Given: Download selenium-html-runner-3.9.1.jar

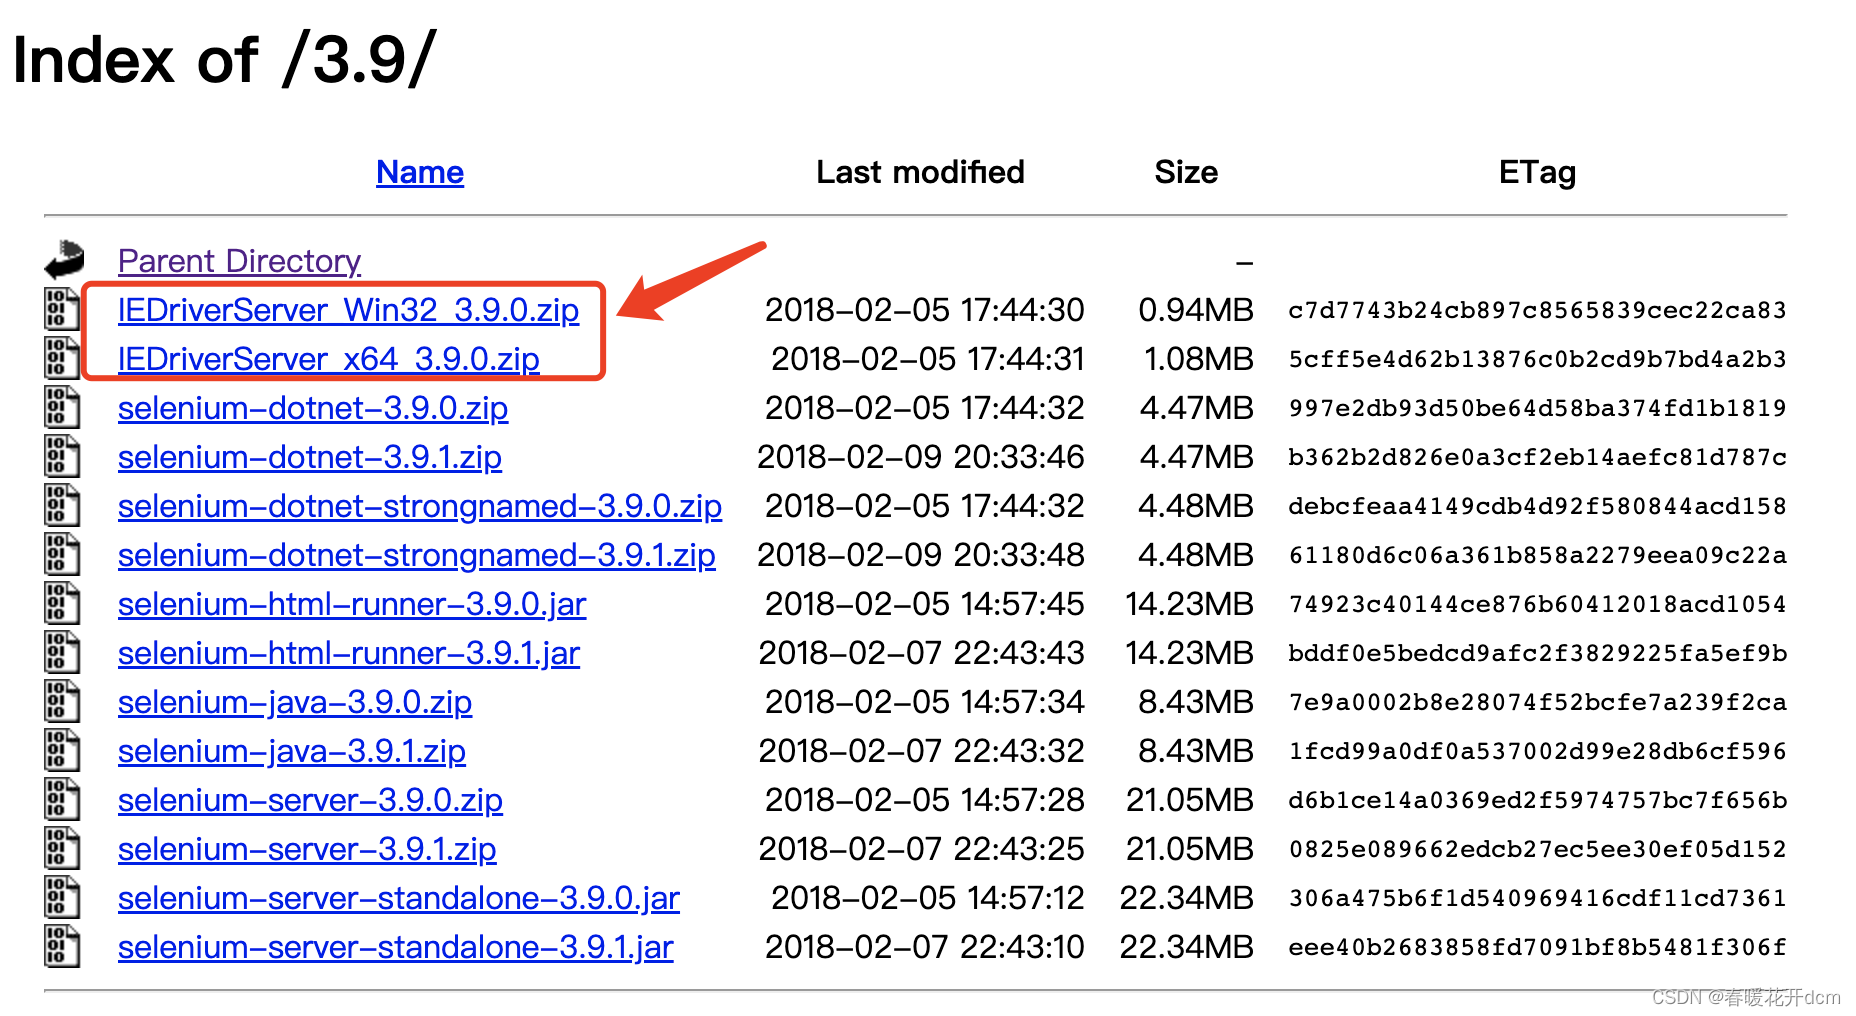Looking at the screenshot, I should 349,653.
